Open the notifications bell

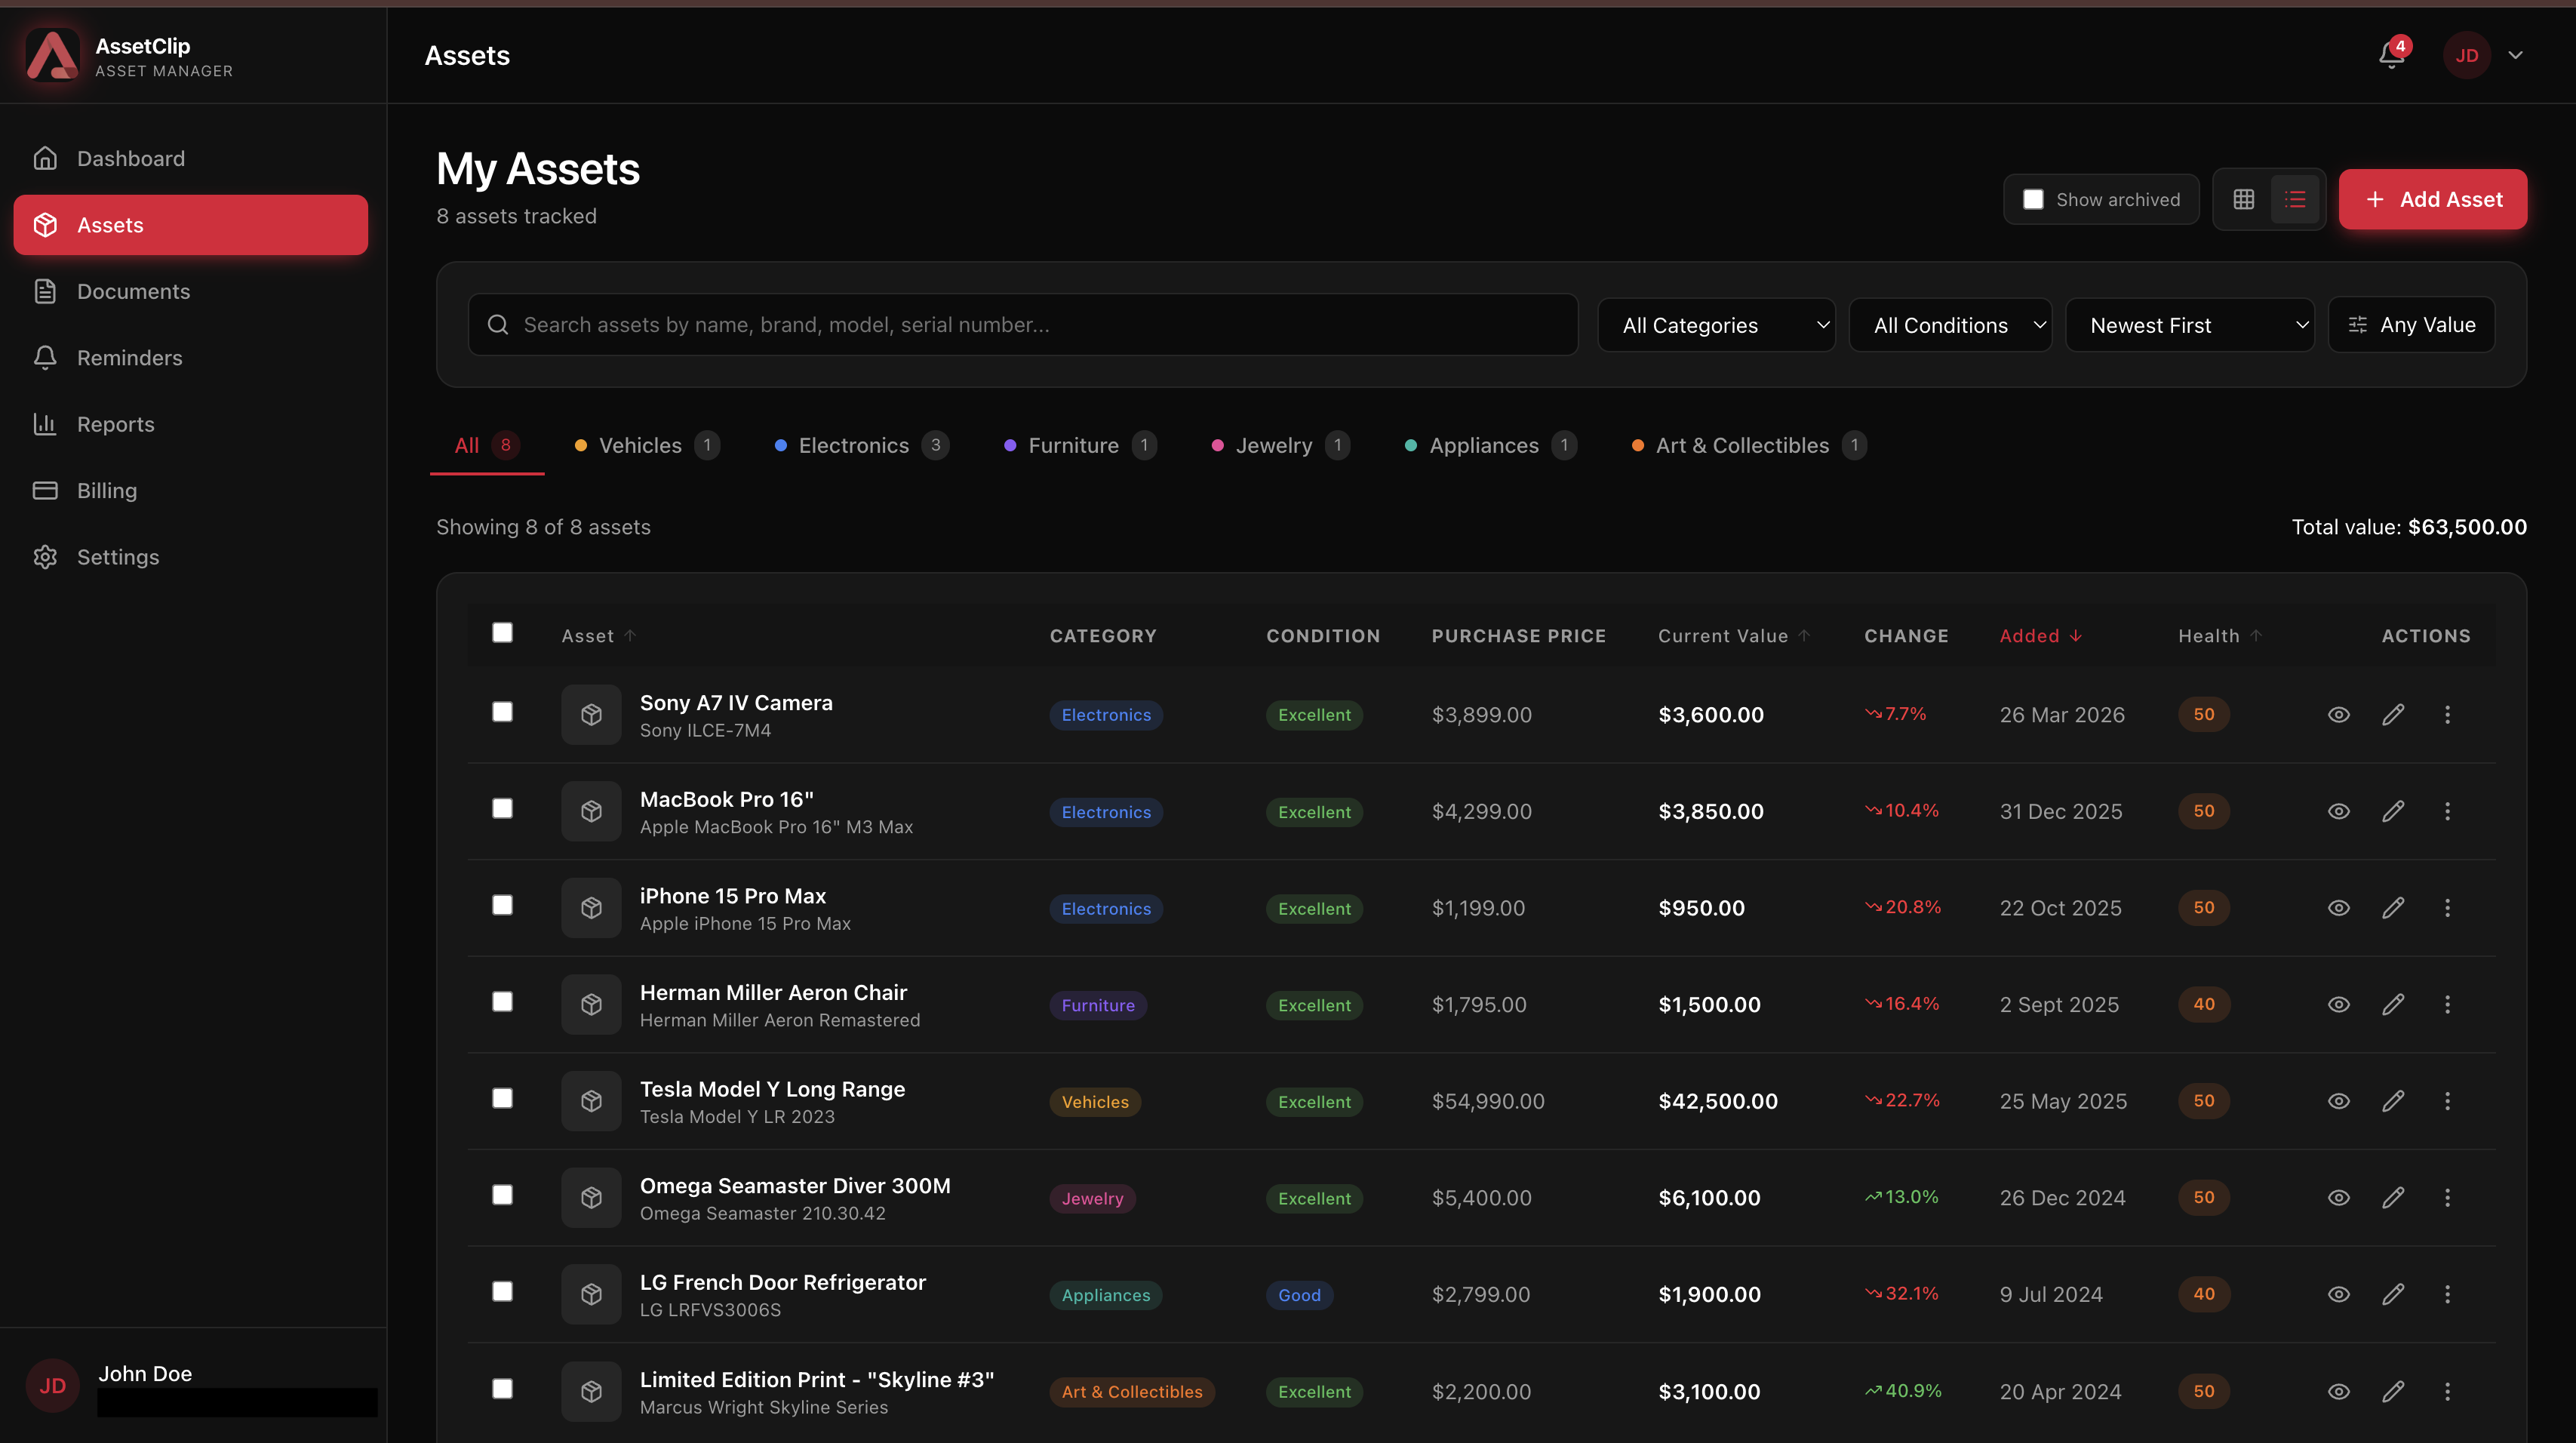tap(2391, 55)
